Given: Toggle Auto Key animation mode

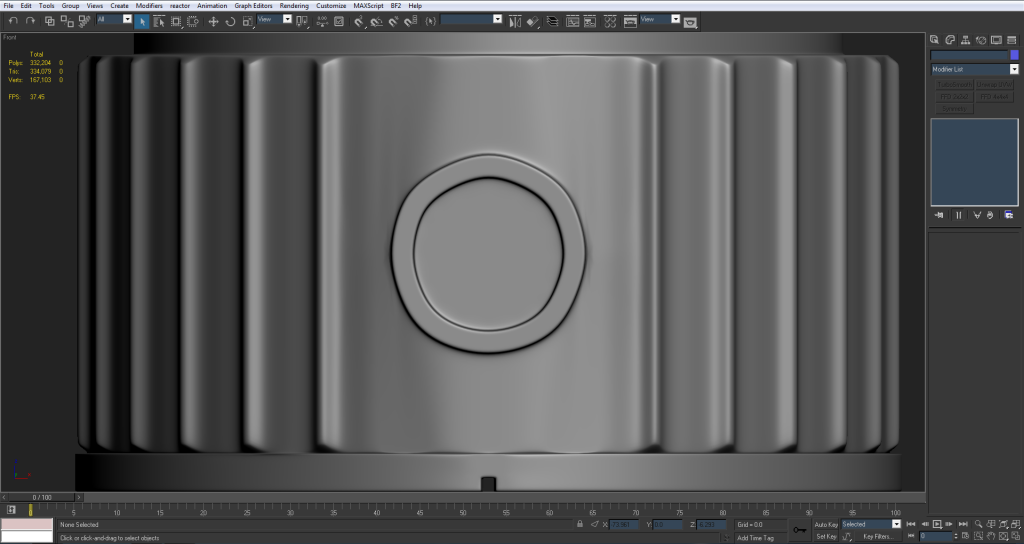Looking at the screenshot, I should point(825,524).
